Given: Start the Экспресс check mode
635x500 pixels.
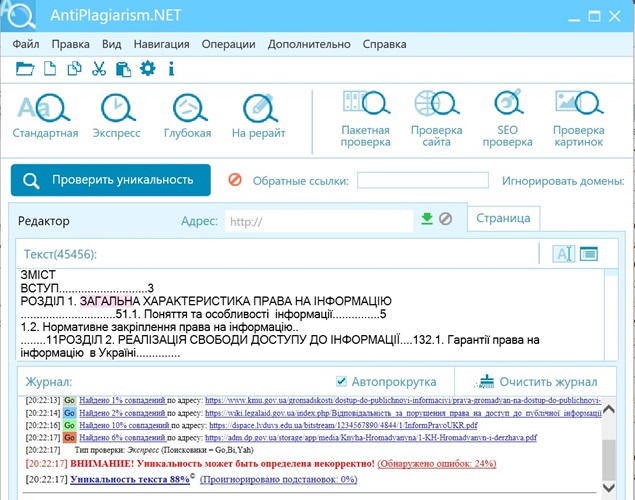Looking at the screenshot, I should 117,116.
